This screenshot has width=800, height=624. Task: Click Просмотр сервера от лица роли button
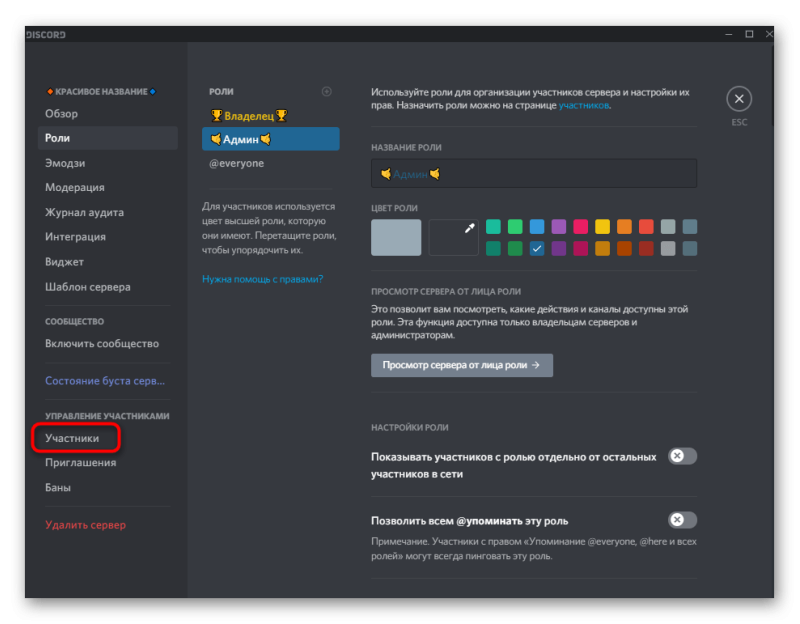462,365
